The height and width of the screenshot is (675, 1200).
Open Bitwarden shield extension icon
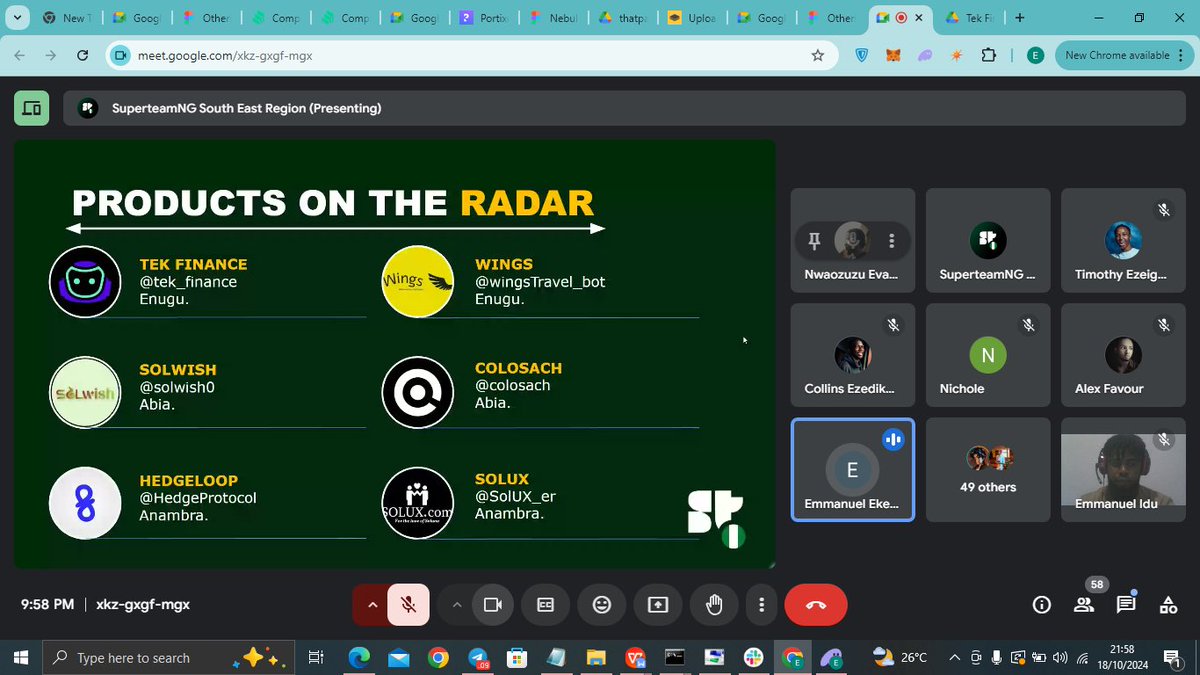862,56
